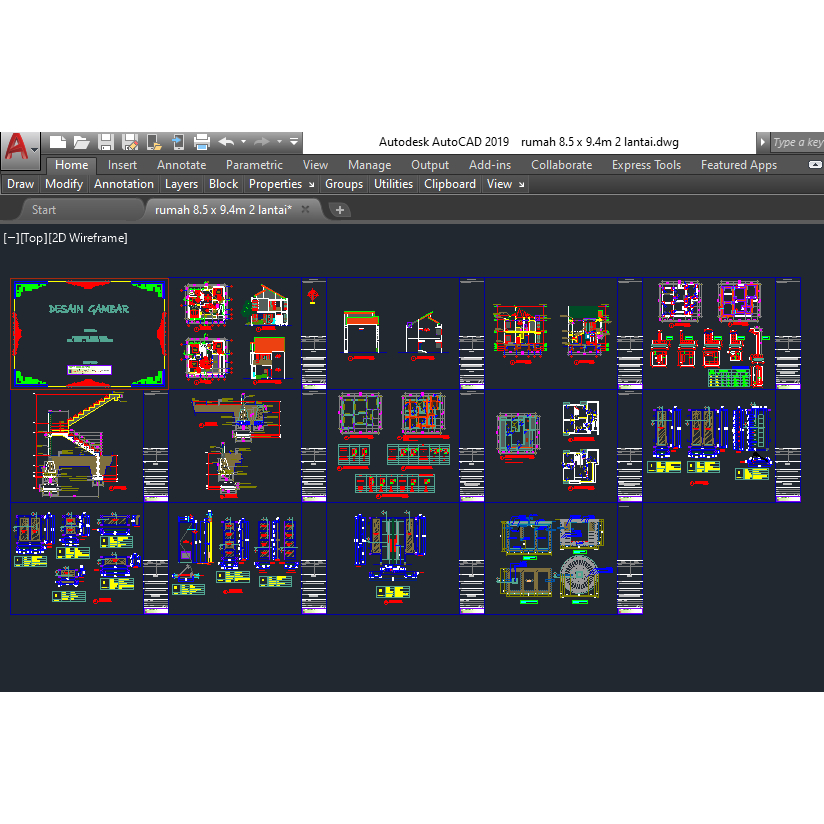
Task: Customize Quick Access Toolbar dropdown
Action: tap(294, 142)
